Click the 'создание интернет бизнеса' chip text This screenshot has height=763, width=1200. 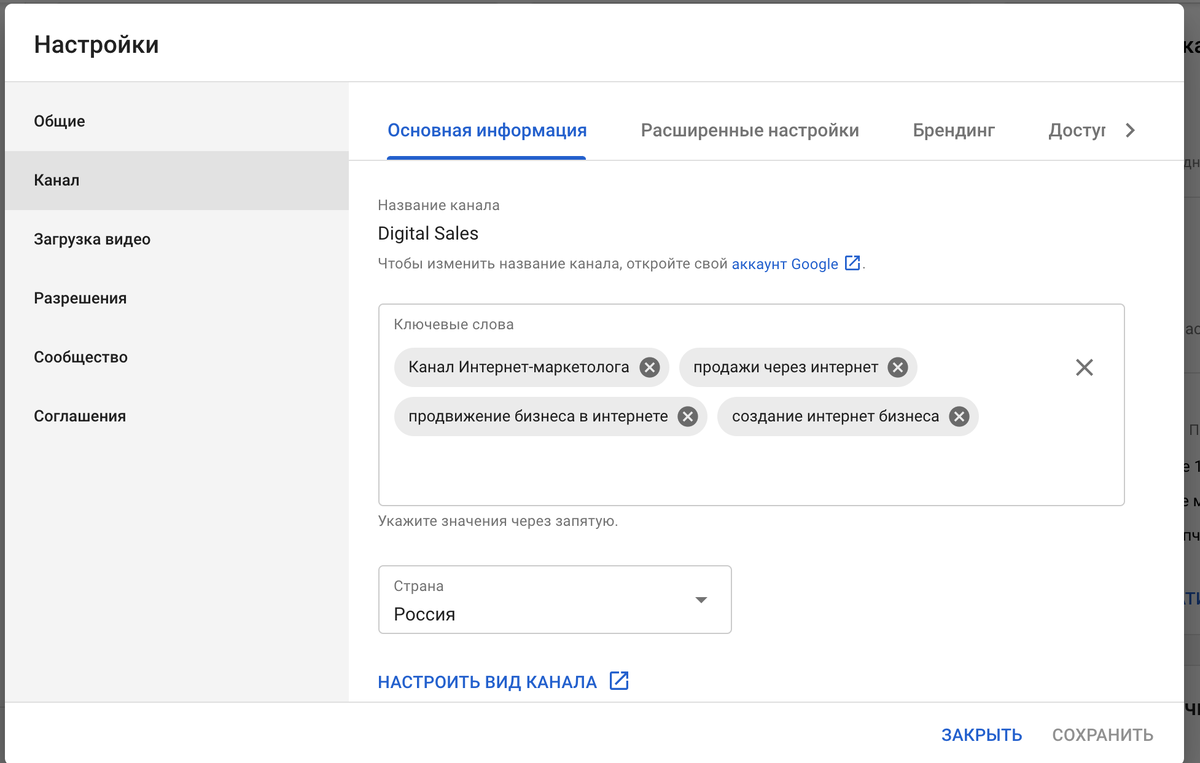pyautogui.click(x=835, y=416)
